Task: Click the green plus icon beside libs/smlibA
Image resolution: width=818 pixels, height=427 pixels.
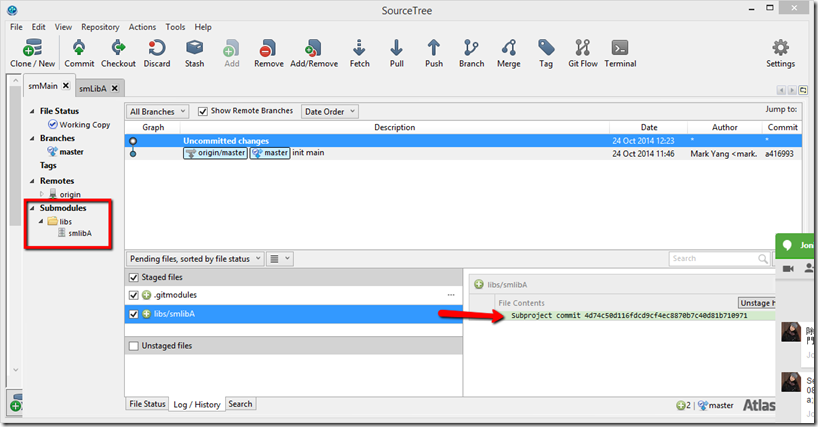Action: (147, 314)
